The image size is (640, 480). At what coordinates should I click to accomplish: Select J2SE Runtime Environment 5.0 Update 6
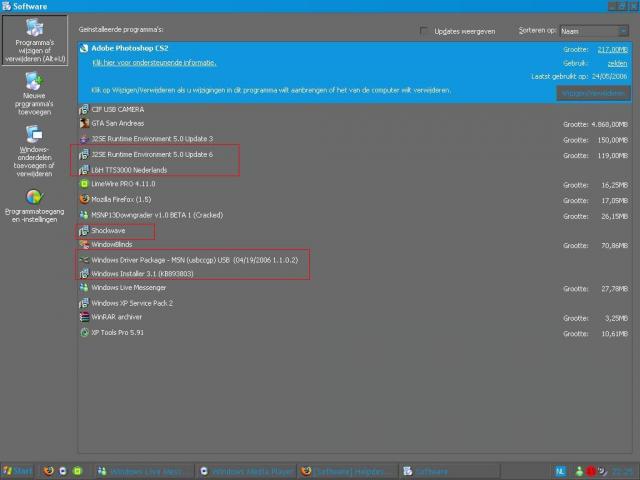coord(354,155)
